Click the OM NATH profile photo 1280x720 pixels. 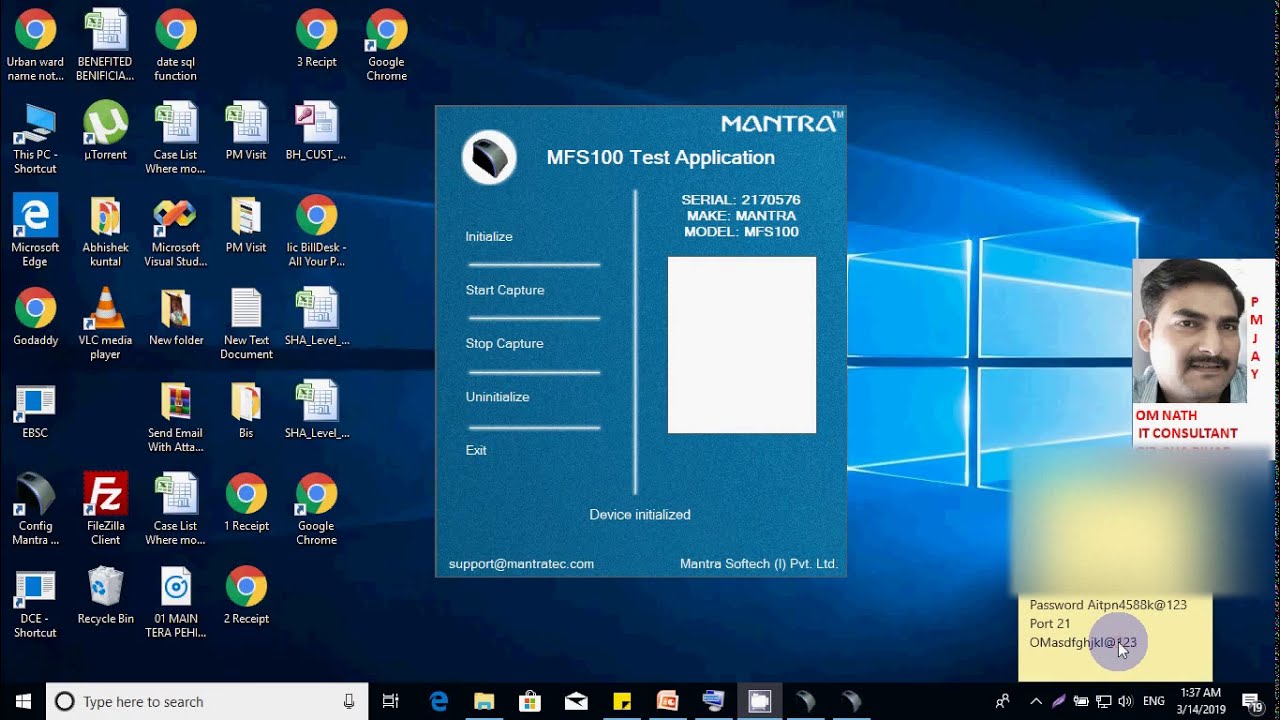pos(1190,332)
